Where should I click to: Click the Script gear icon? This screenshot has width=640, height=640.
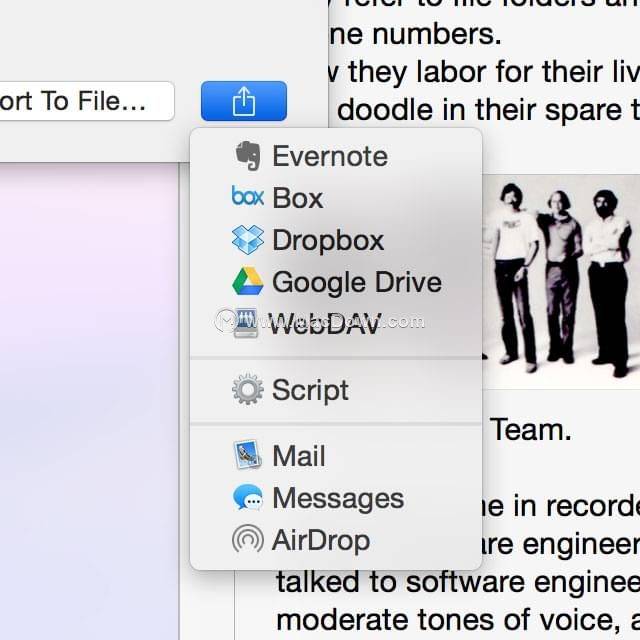(247, 390)
